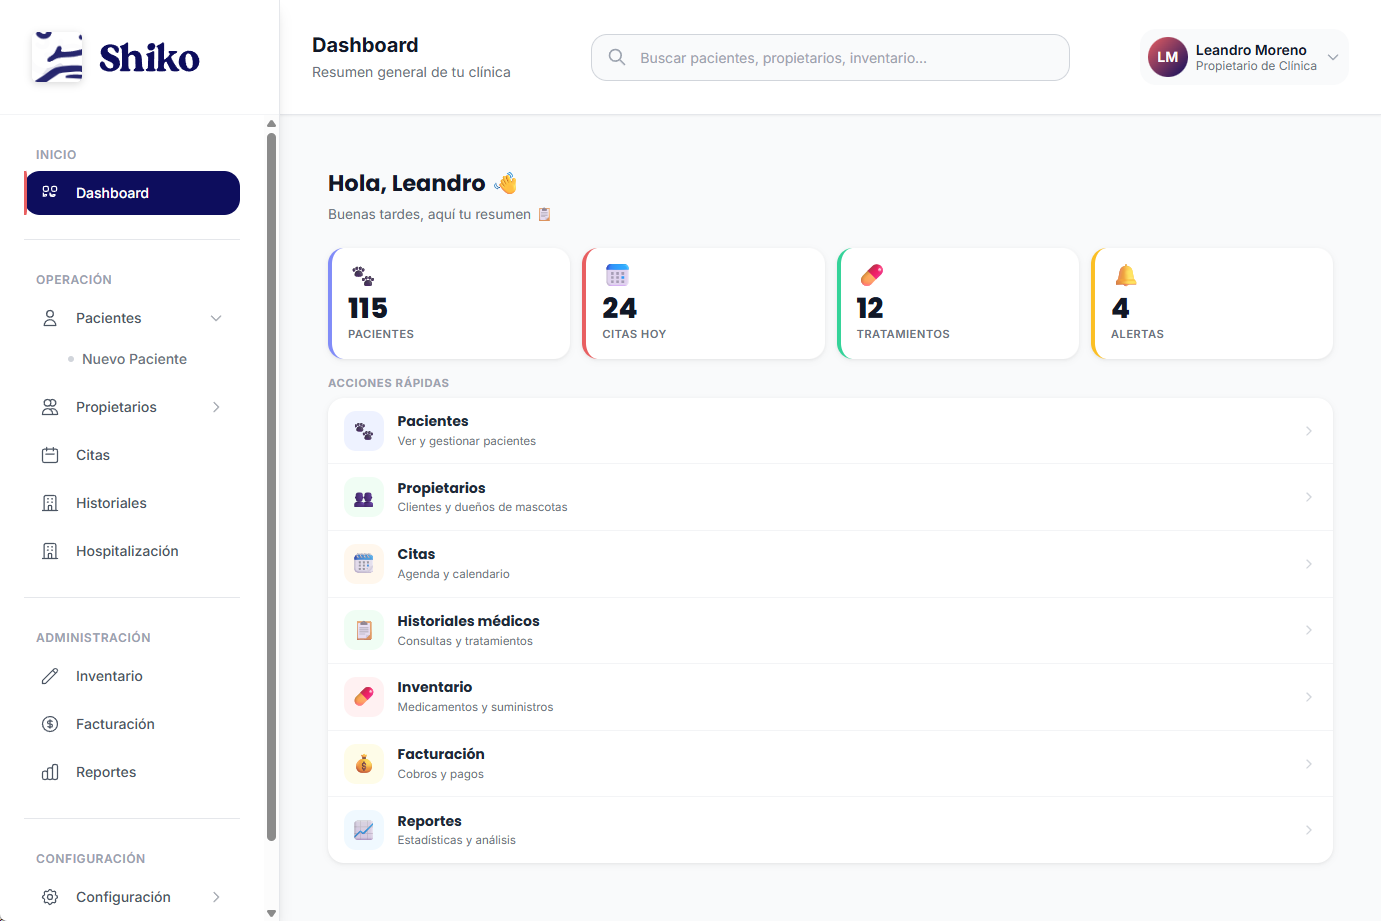The width and height of the screenshot is (1381, 921).
Task: Click inside the search pacientes field
Action: (830, 57)
